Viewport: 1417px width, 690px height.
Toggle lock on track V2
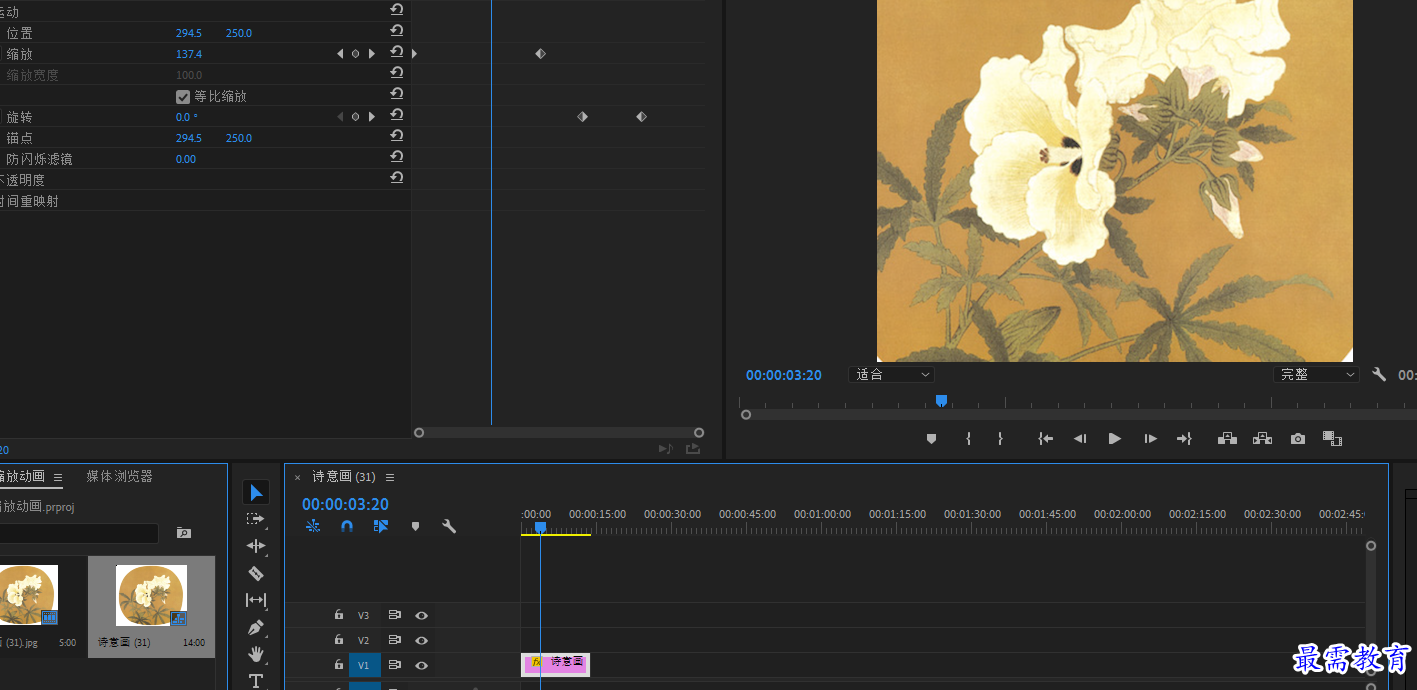click(x=339, y=640)
